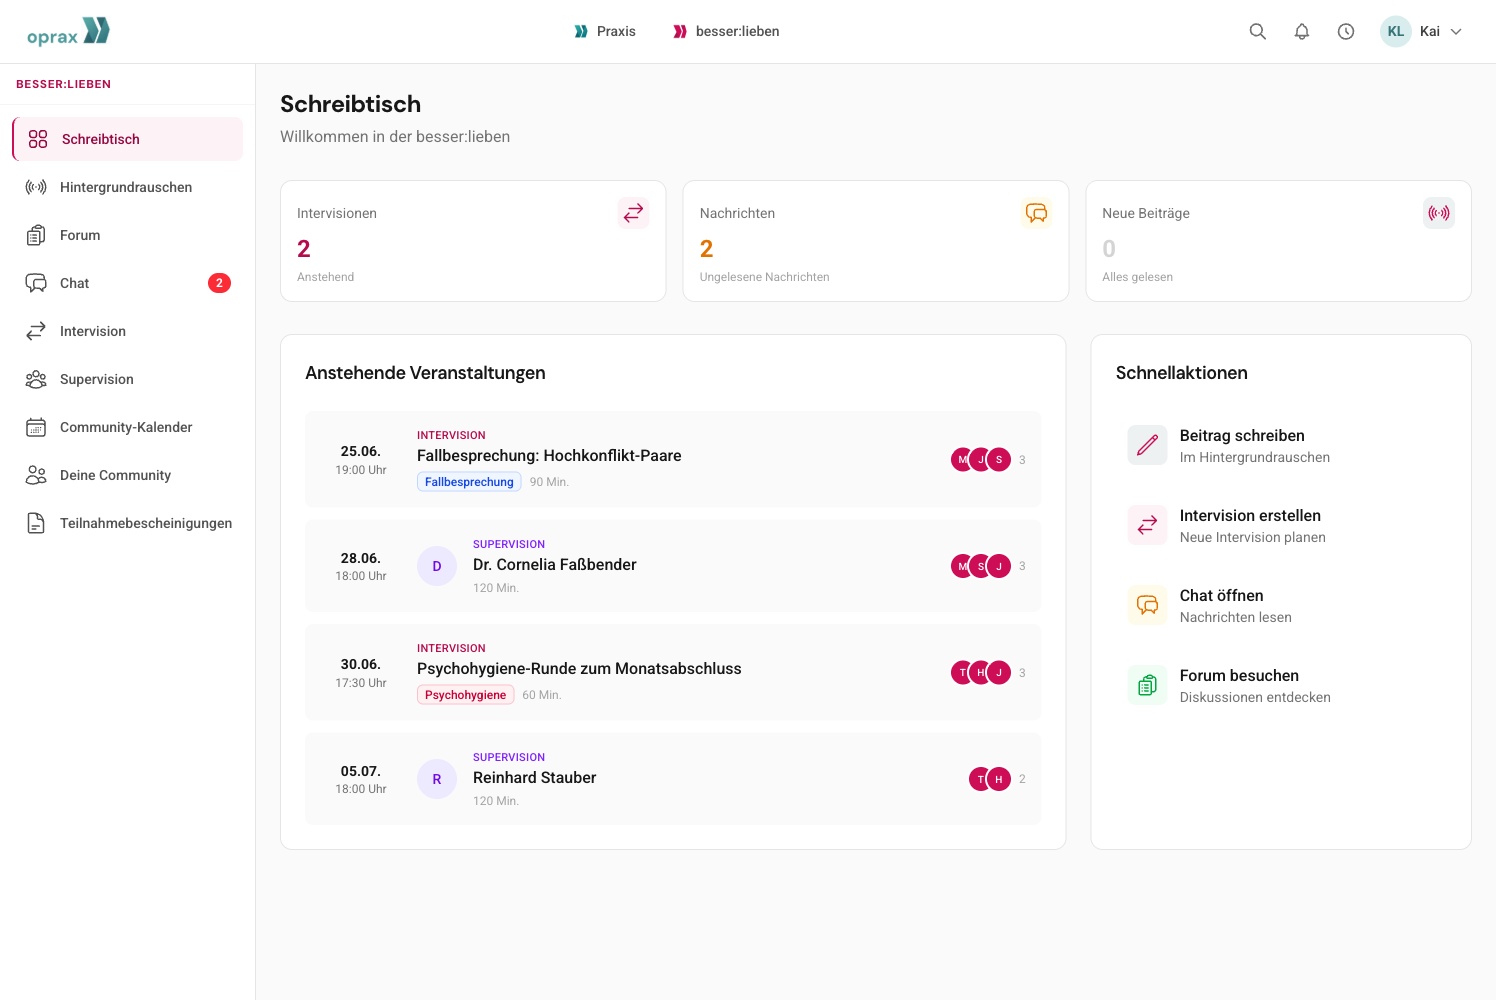Choose Intervision erstellen quick action
Screen dimensions: 1496x1000
point(1281,525)
